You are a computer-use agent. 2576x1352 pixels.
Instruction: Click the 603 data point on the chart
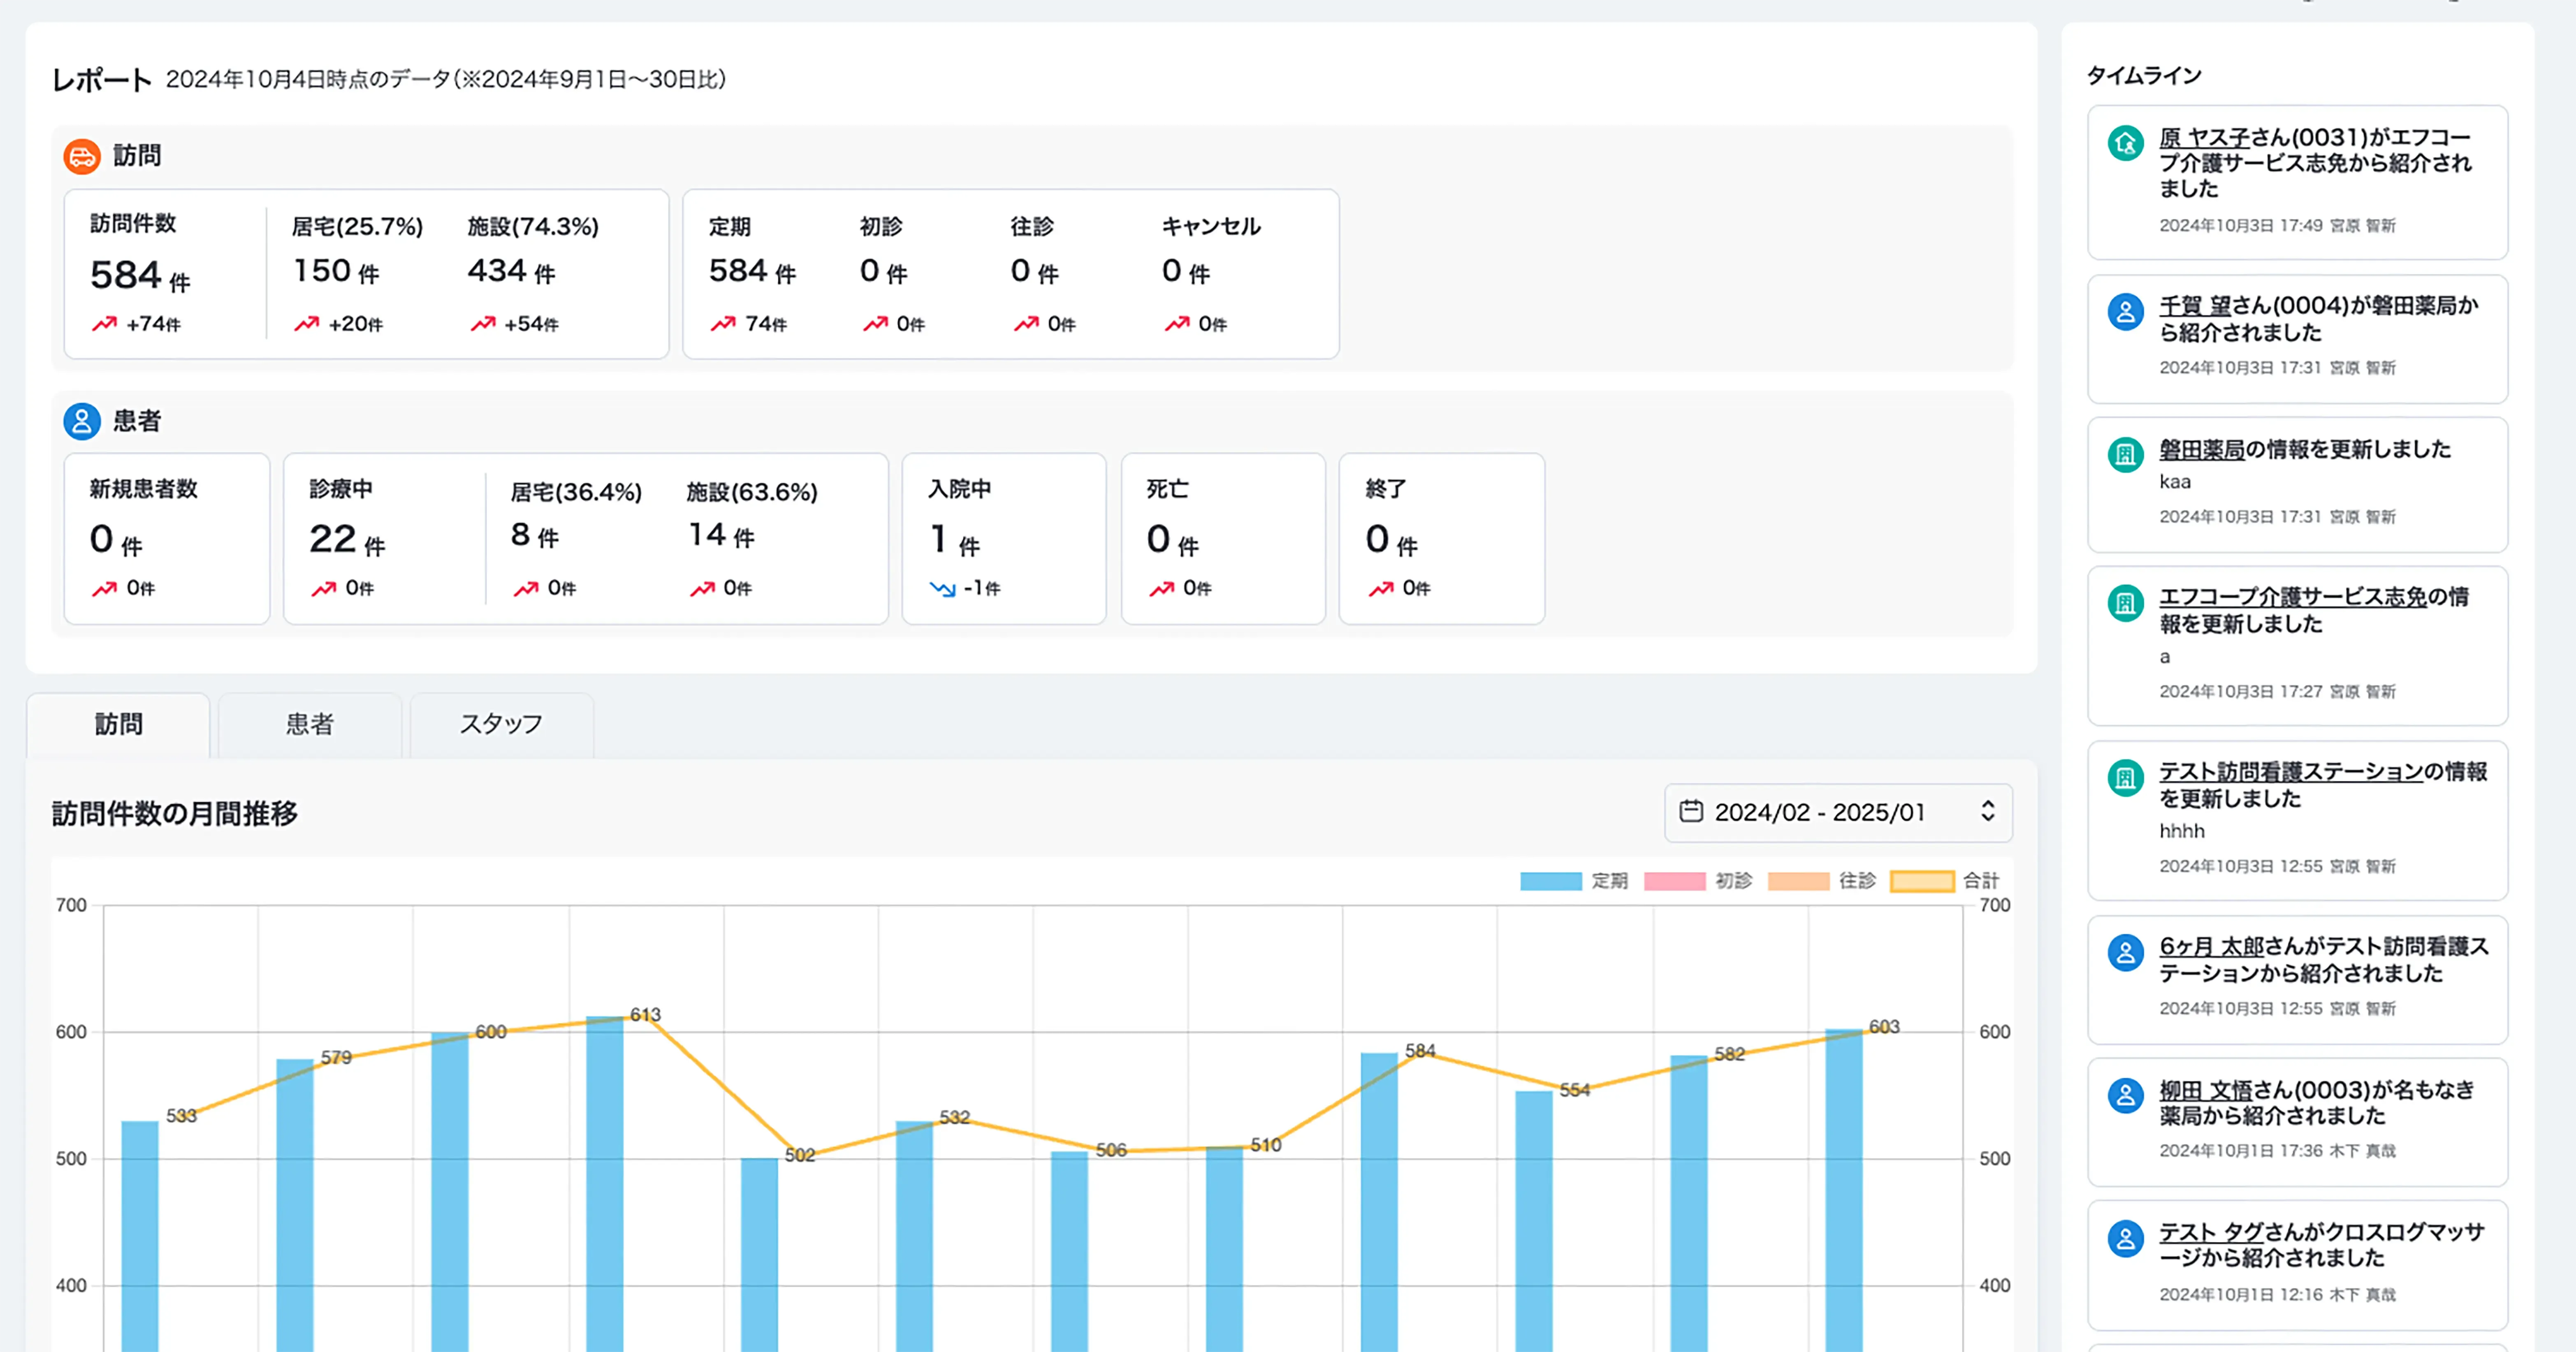coord(1884,1028)
